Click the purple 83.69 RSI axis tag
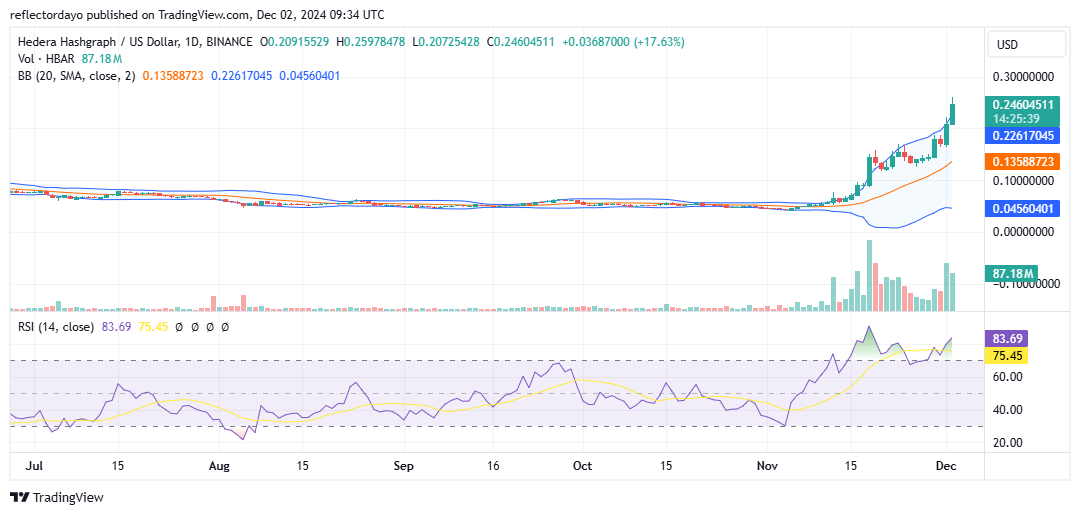The width and height of the screenshot is (1080, 515). point(1006,338)
